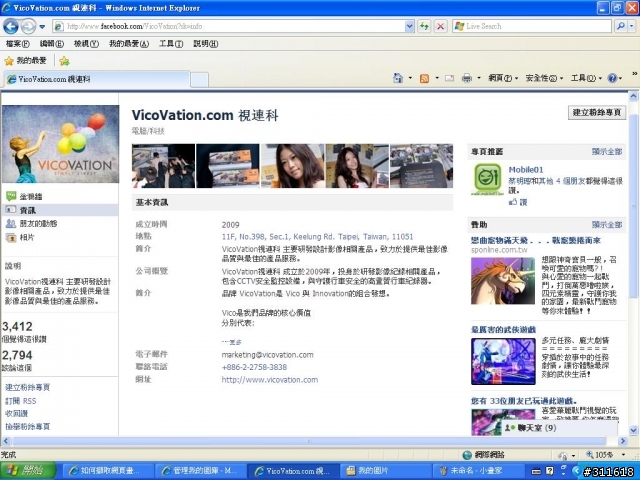Click 訂閱 RSS in the sidebar
Screen dimensions: 640x480
(21, 401)
